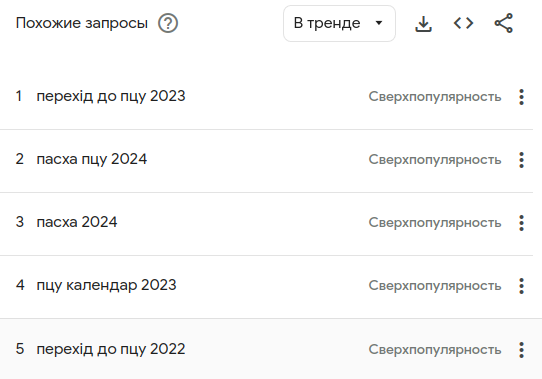Image resolution: width=542 pixels, height=379 pixels.
Task: Open query перехід до пцу 2023
Action: tap(111, 96)
